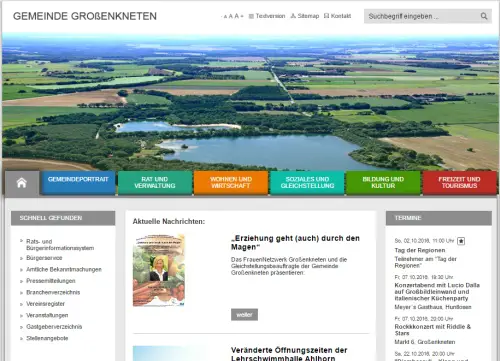Click the text Meyer's Gasthaus, Huntlosen
Viewport: 500px width, 361px height.
coord(433,307)
